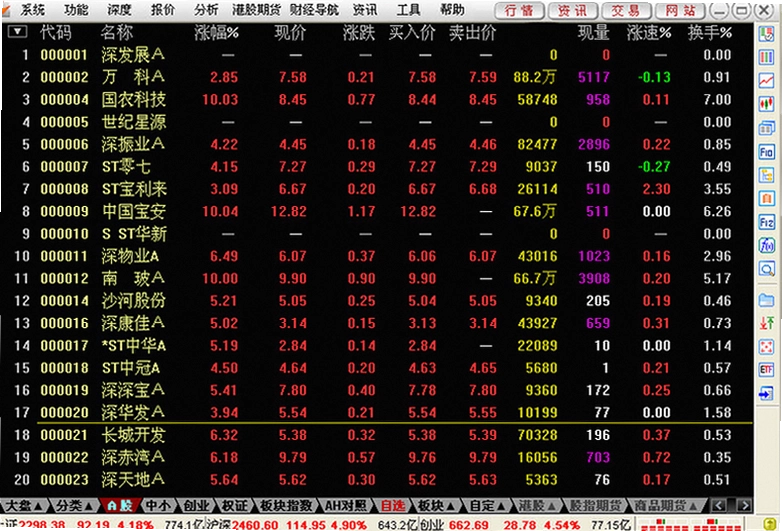This screenshot has width=782, height=531.
Task: Expand the 分类 tab menu
Action: tap(74, 506)
